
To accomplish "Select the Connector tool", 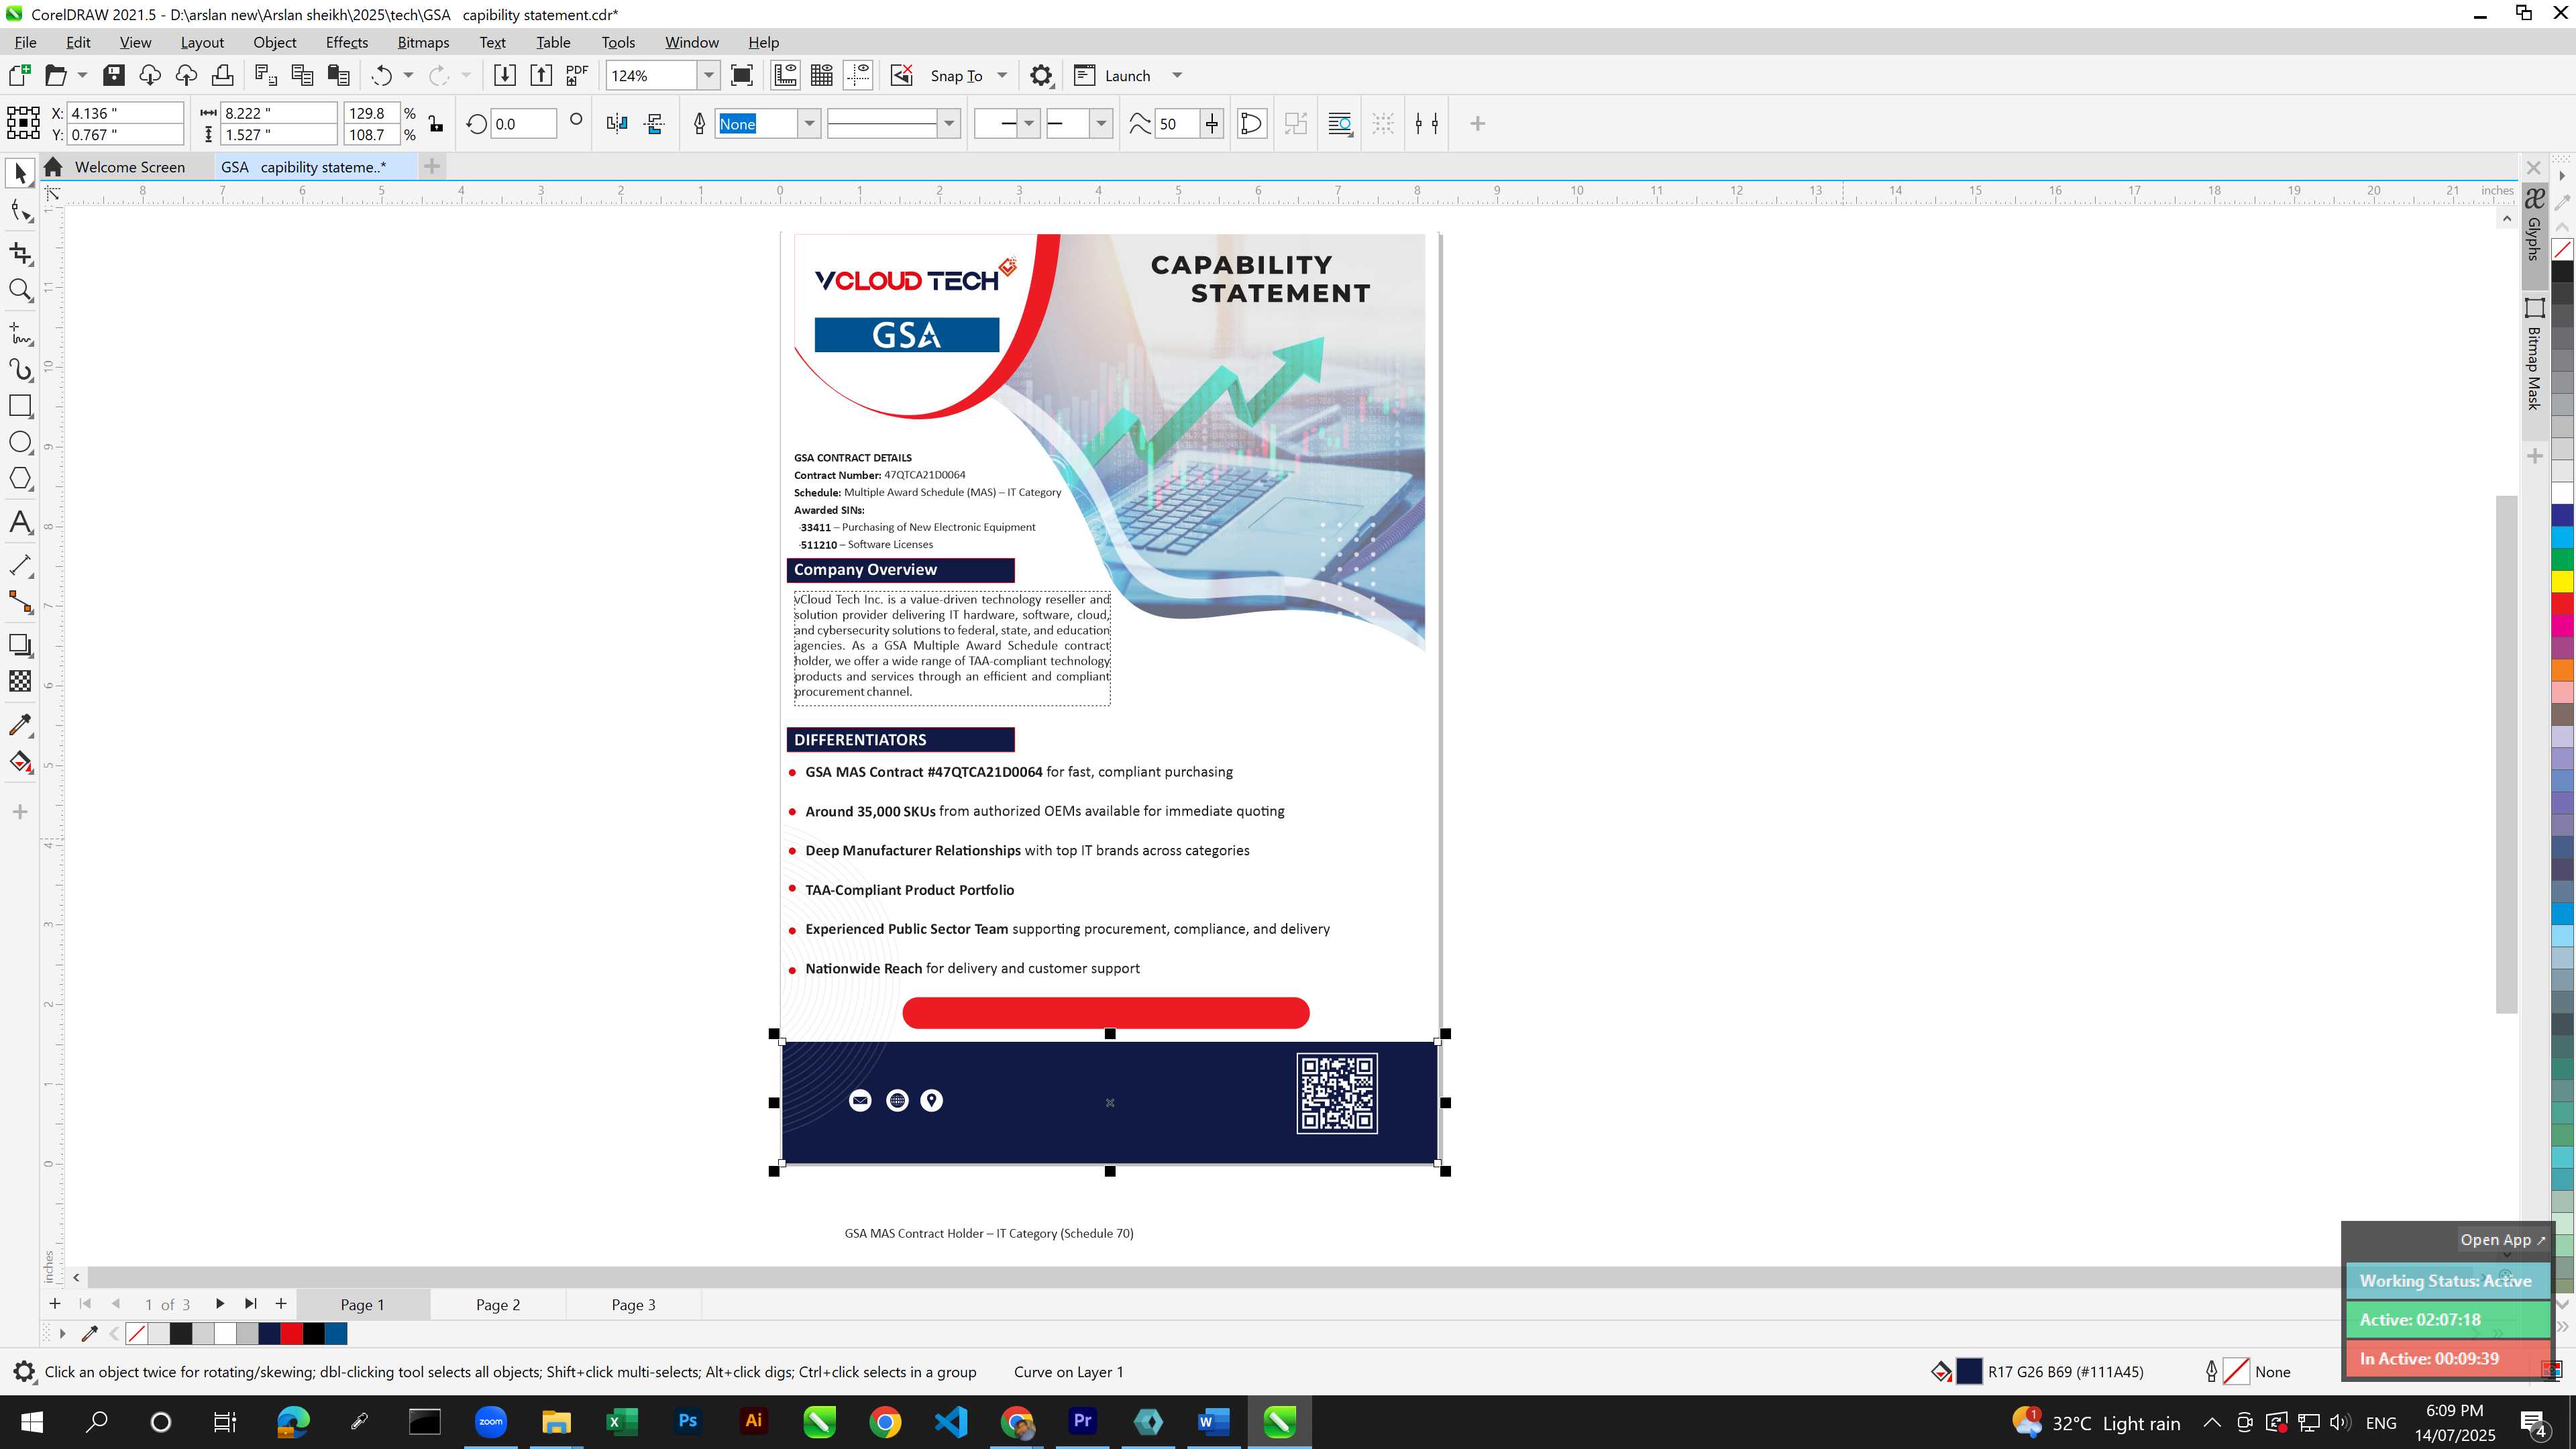I will pyautogui.click(x=20, y=602).
